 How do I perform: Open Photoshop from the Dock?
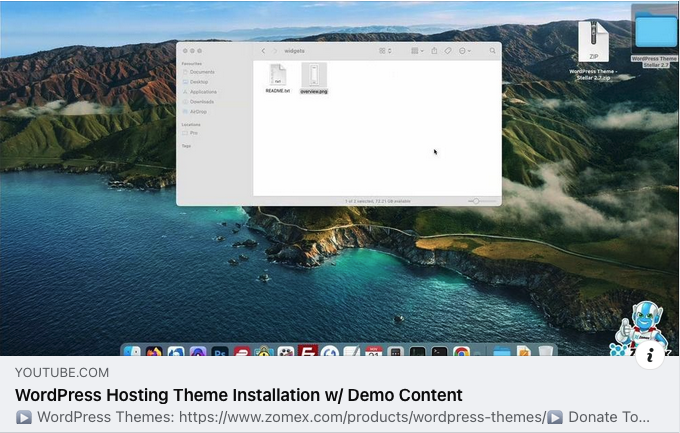pos(220,351)
